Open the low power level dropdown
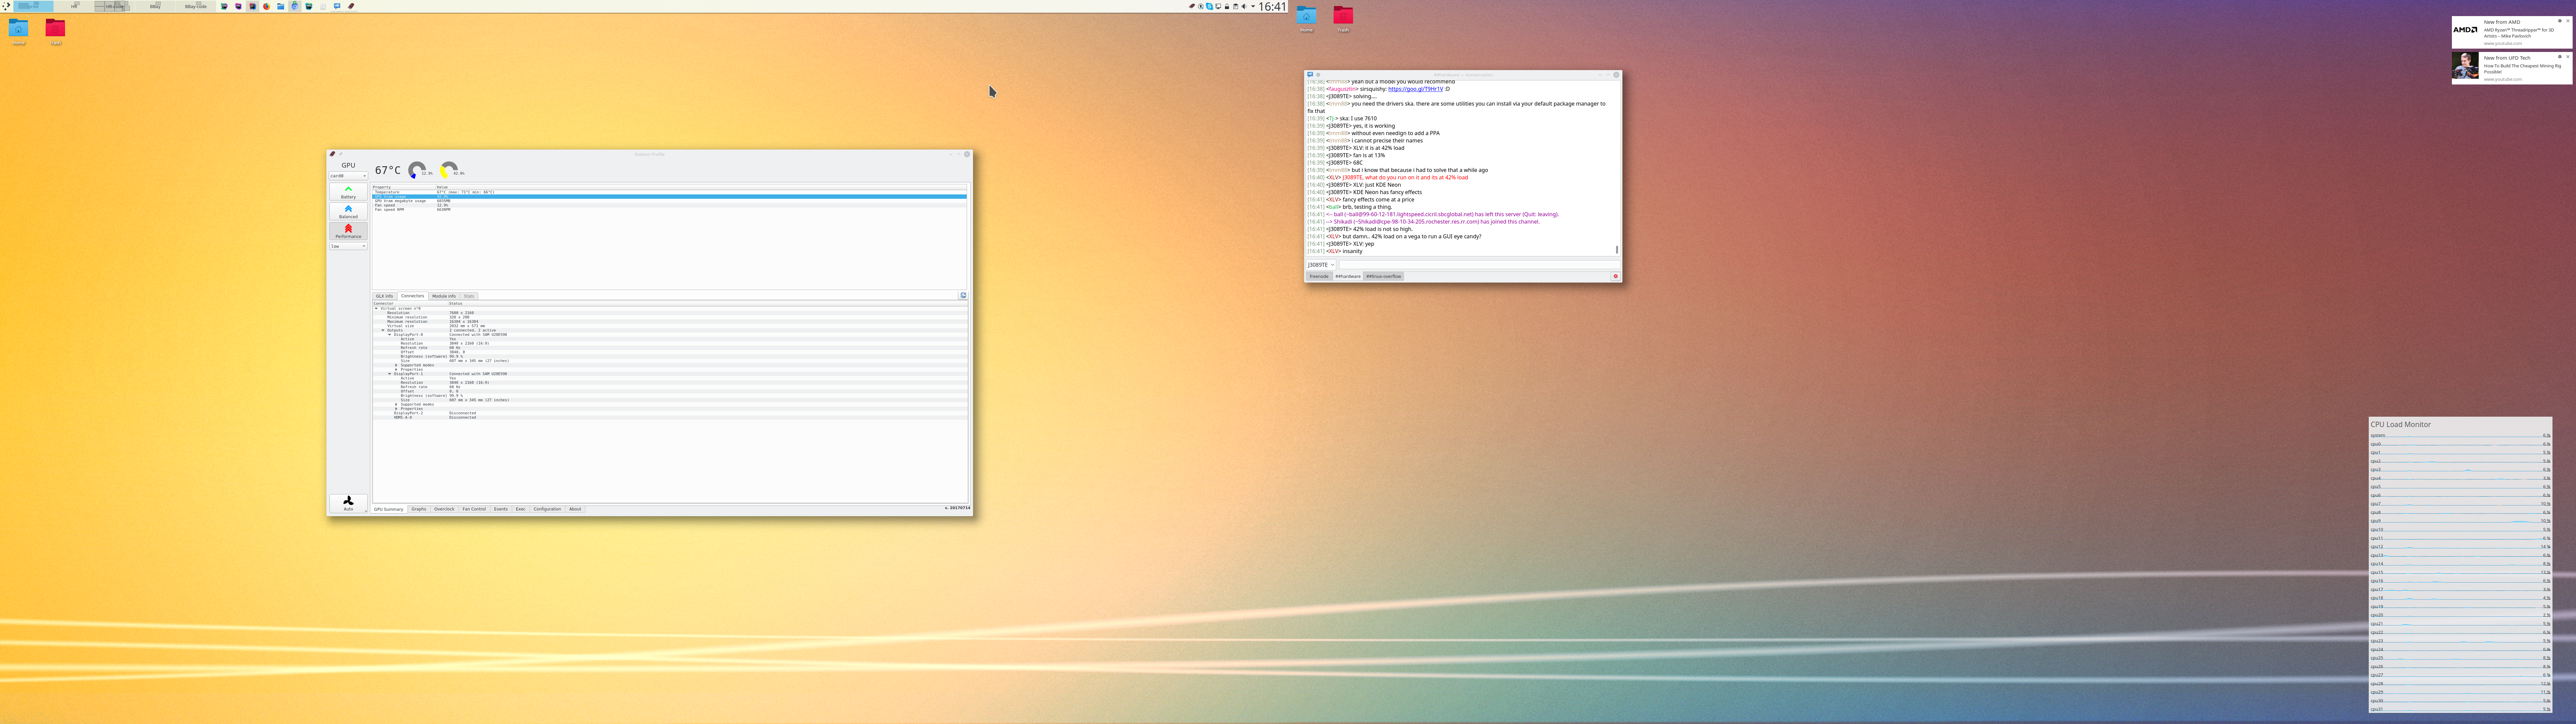 tap(348, 246)
